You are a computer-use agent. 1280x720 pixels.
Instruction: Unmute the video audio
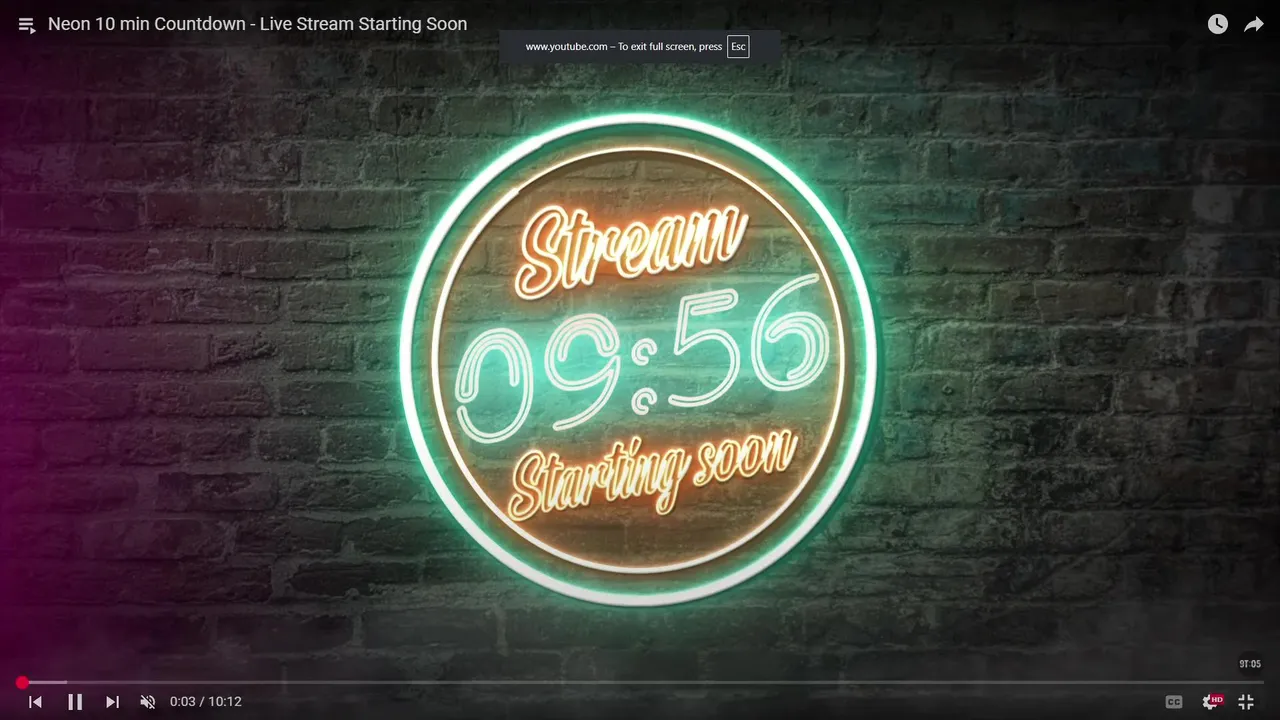coord(148,702)
